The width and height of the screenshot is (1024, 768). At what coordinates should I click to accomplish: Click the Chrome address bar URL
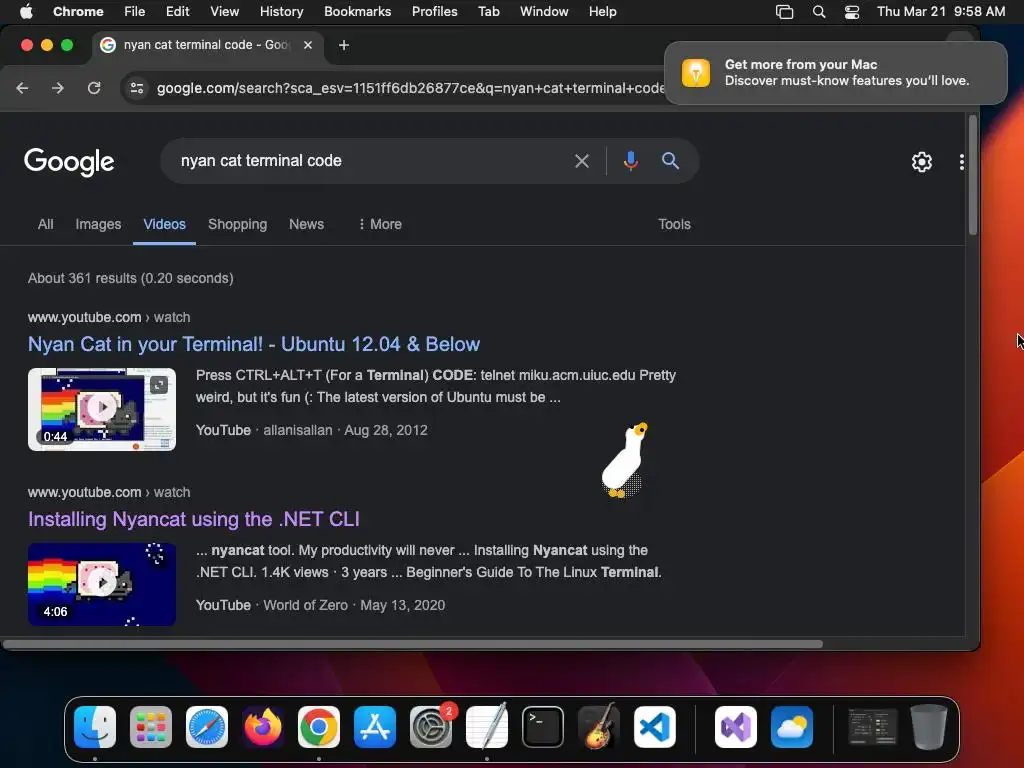click(x=410, y=88)
